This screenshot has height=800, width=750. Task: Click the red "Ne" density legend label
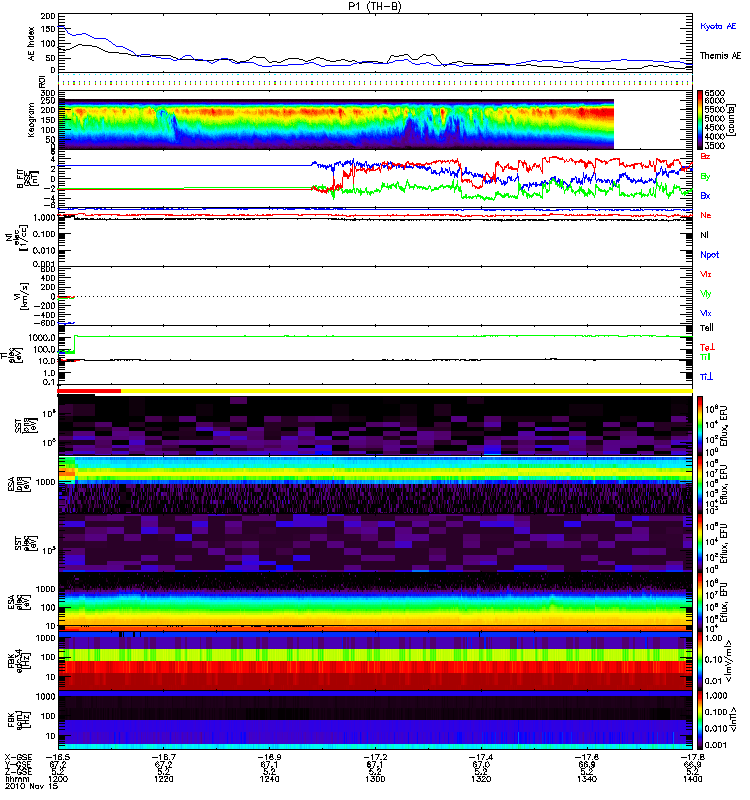click(x=705, y=215)
